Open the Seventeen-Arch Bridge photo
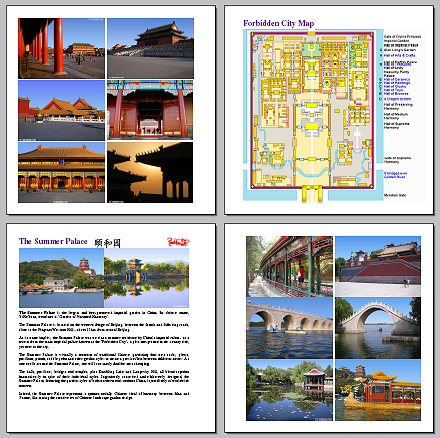 click(289, 328)
